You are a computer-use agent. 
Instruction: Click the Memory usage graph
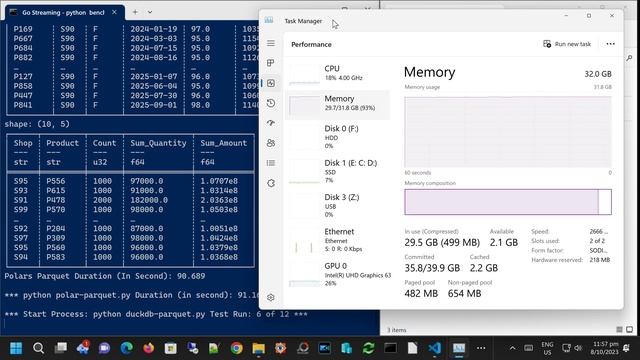click(x=508, y=132)
